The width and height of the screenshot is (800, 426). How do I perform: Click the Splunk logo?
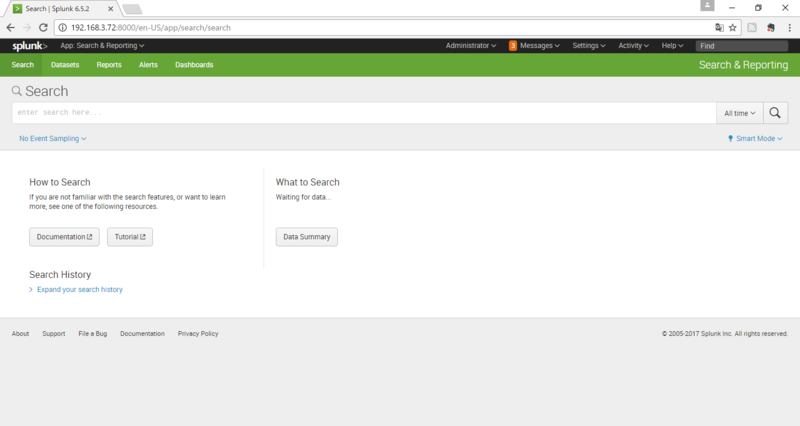30,46
